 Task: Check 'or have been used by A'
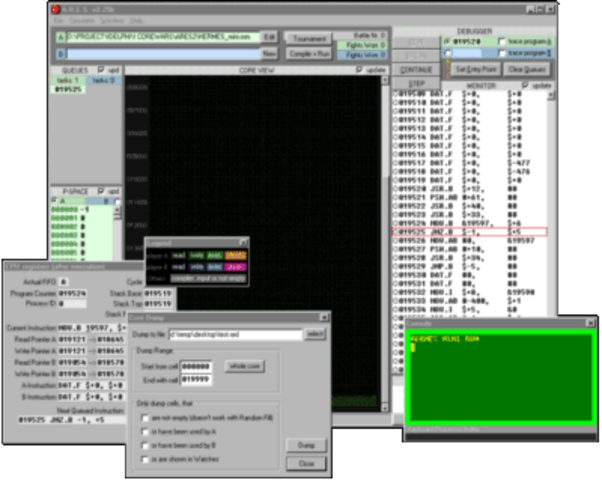[x=145, y=432]
